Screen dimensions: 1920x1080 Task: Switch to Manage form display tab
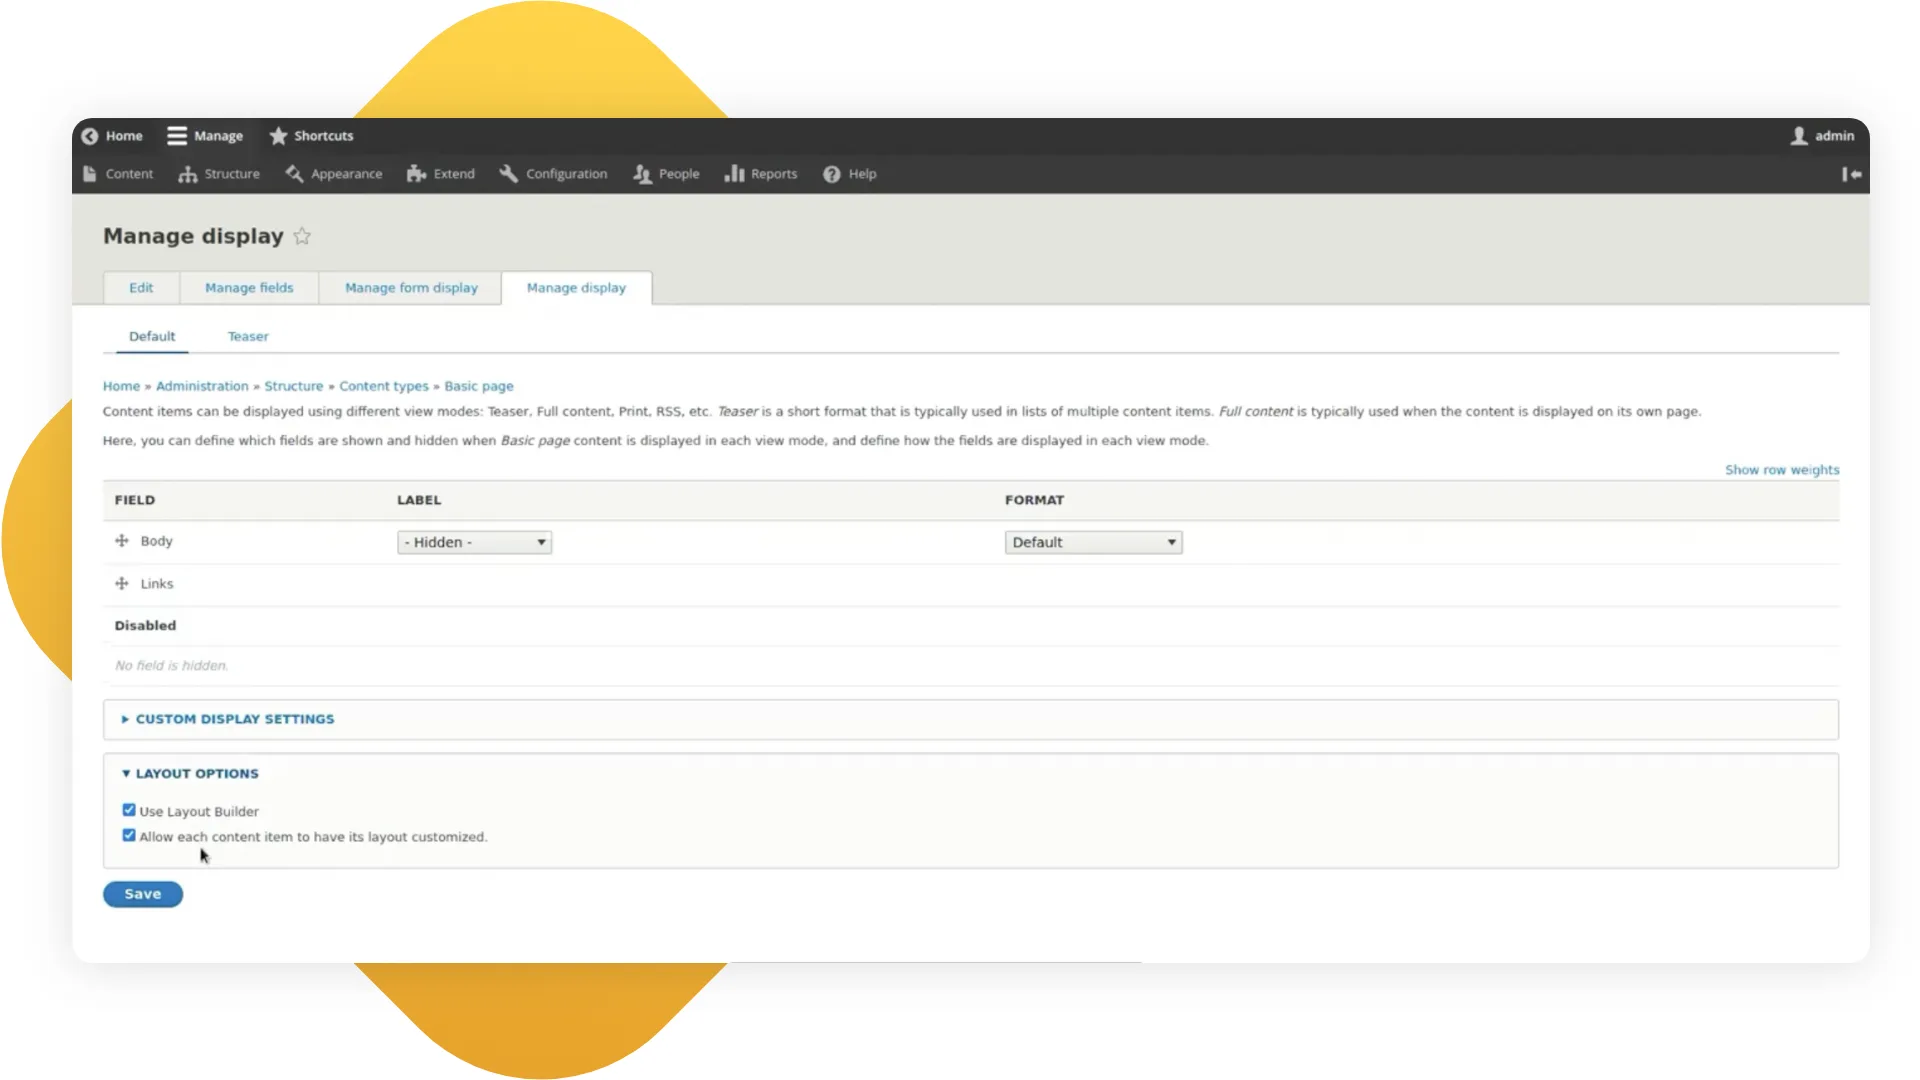pos(411,288)
